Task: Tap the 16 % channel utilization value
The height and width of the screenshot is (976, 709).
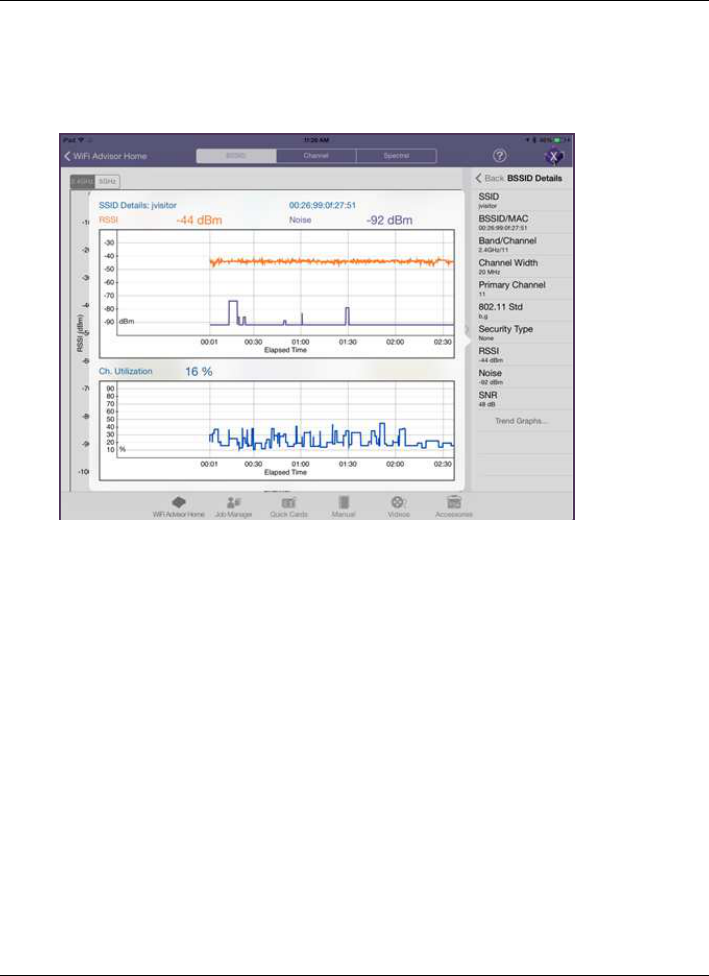Action: point(199,372)
